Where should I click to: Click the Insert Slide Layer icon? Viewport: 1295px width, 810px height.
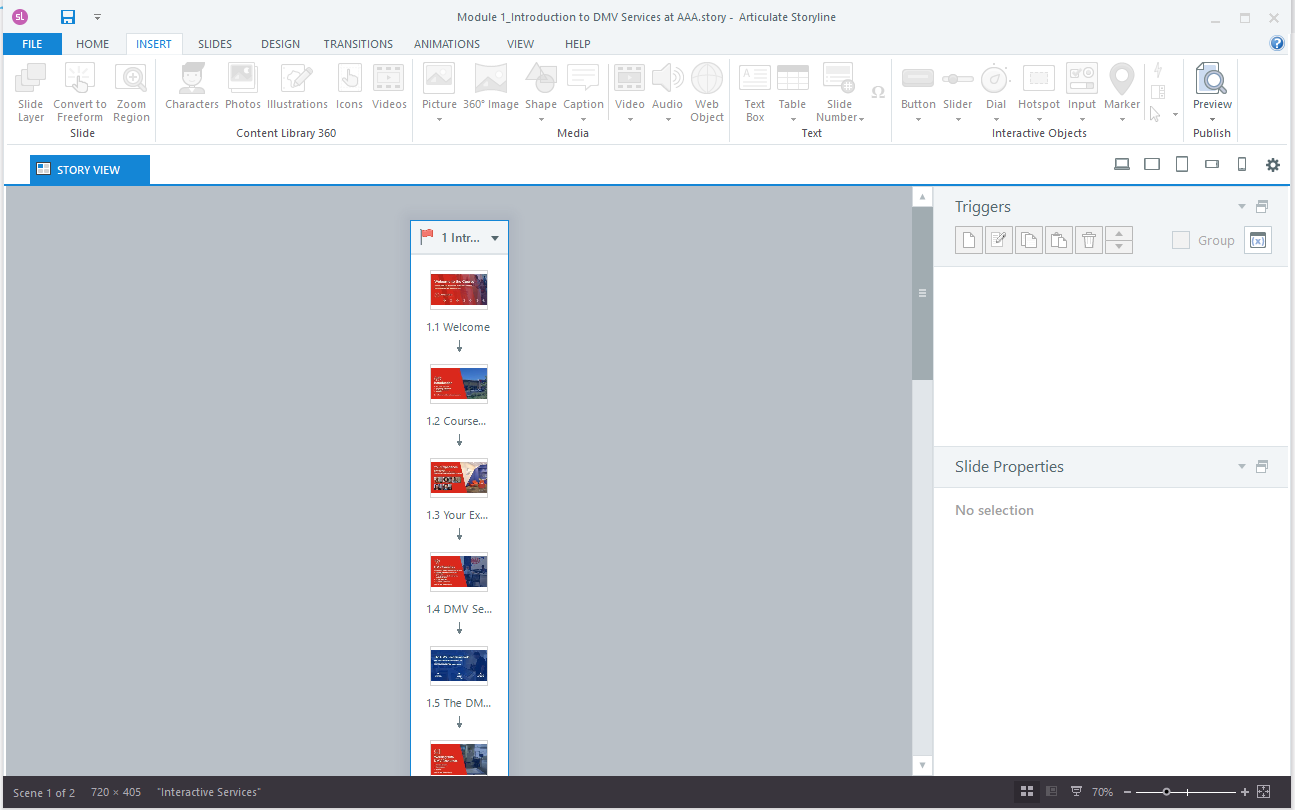point(31,92)
